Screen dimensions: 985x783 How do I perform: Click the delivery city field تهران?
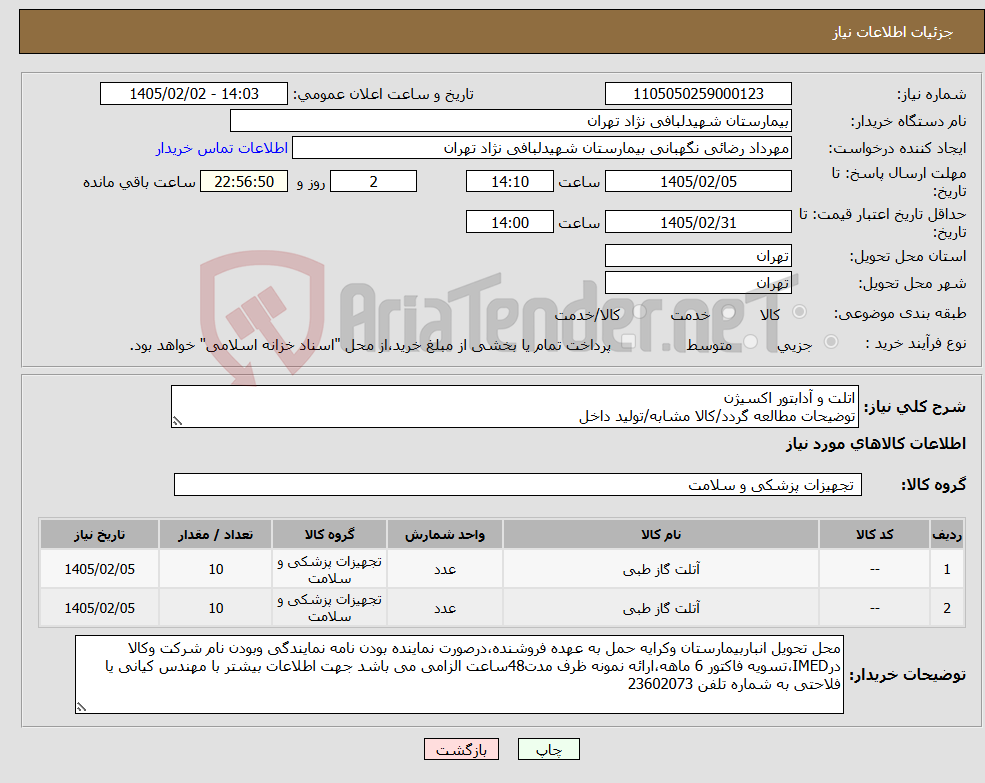point(698,283)
